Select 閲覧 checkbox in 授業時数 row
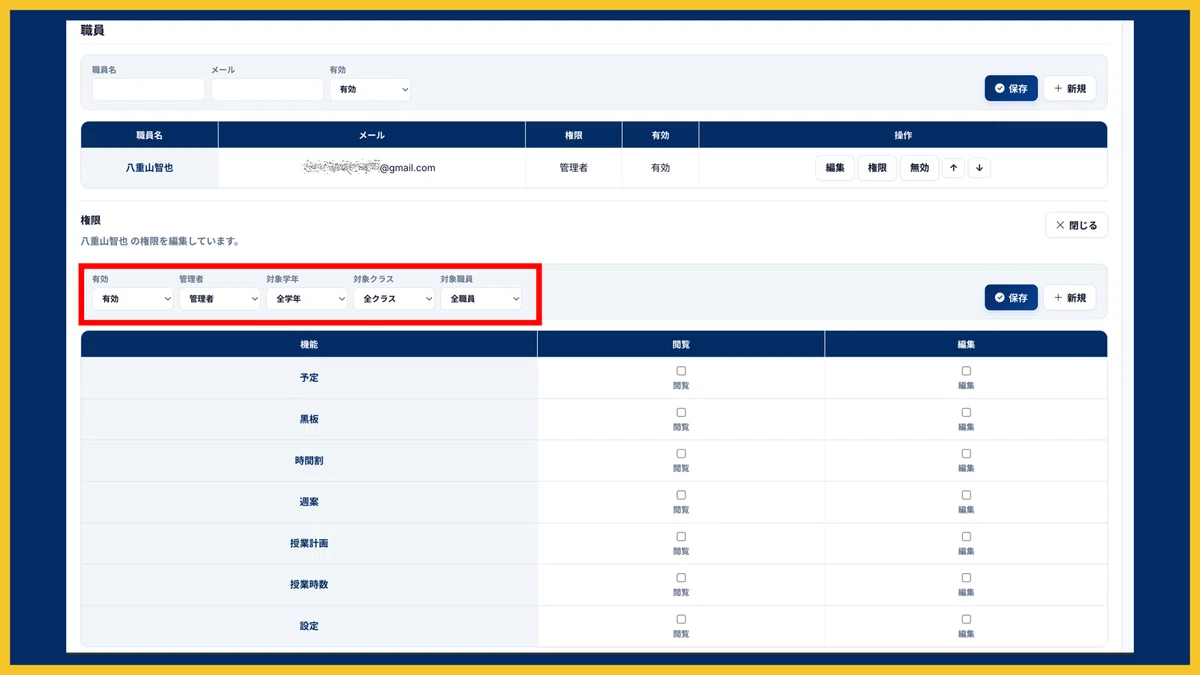Screen dimensions: 1200x675 [x=681, y=578]
